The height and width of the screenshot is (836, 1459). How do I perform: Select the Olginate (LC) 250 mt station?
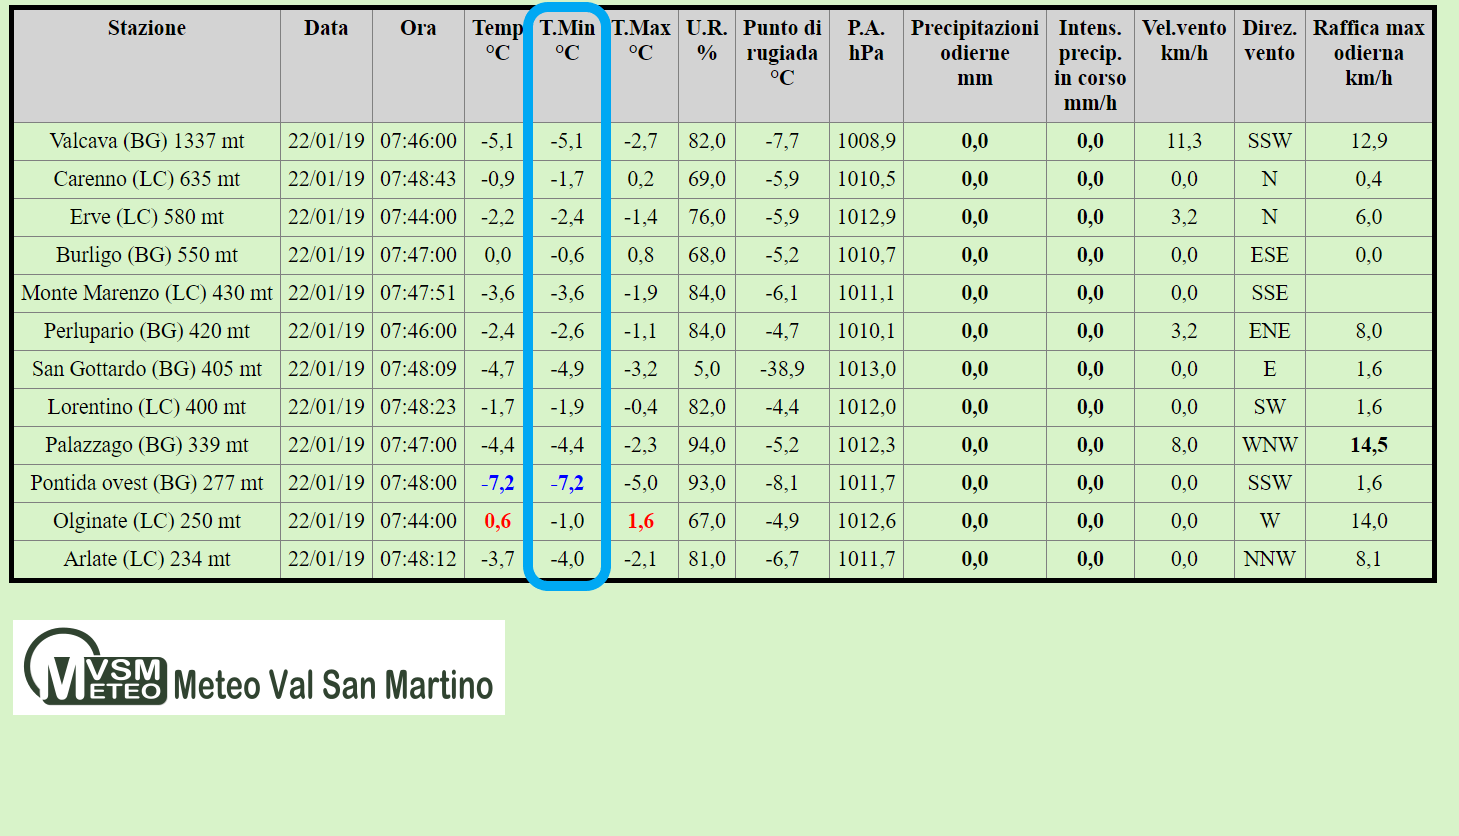point(147,521)
